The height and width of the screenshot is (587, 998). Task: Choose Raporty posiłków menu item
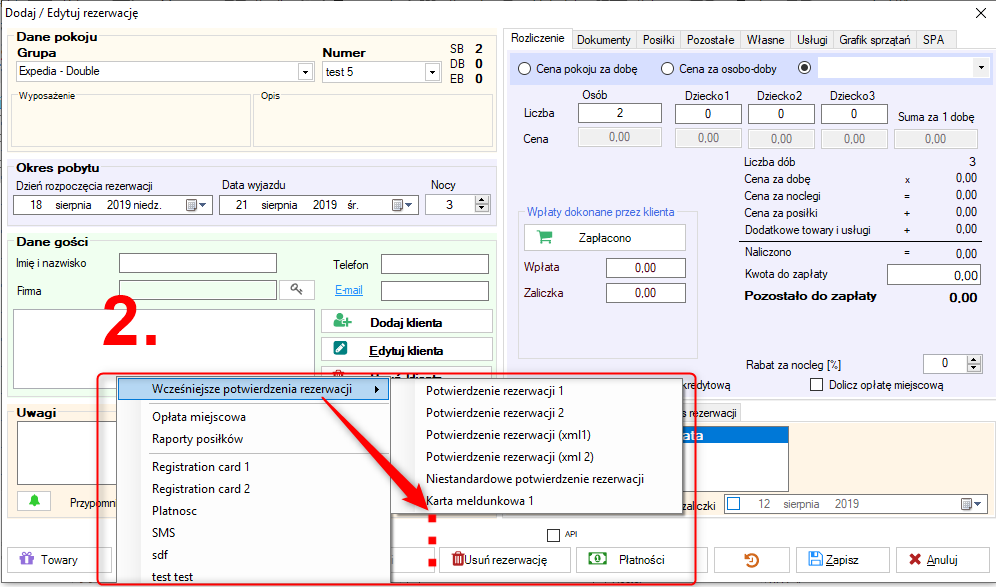[x=253, y=439]
